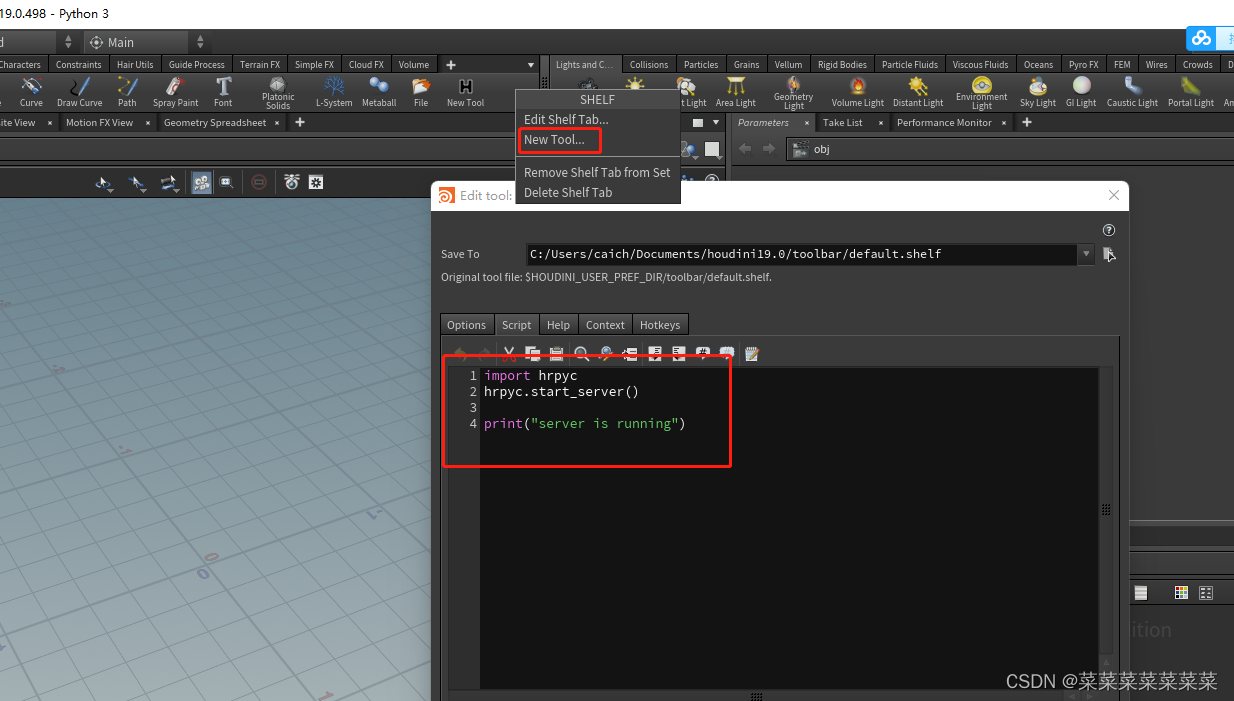Switch to the Options tab

pyautogui.click(x=467, y=325)
